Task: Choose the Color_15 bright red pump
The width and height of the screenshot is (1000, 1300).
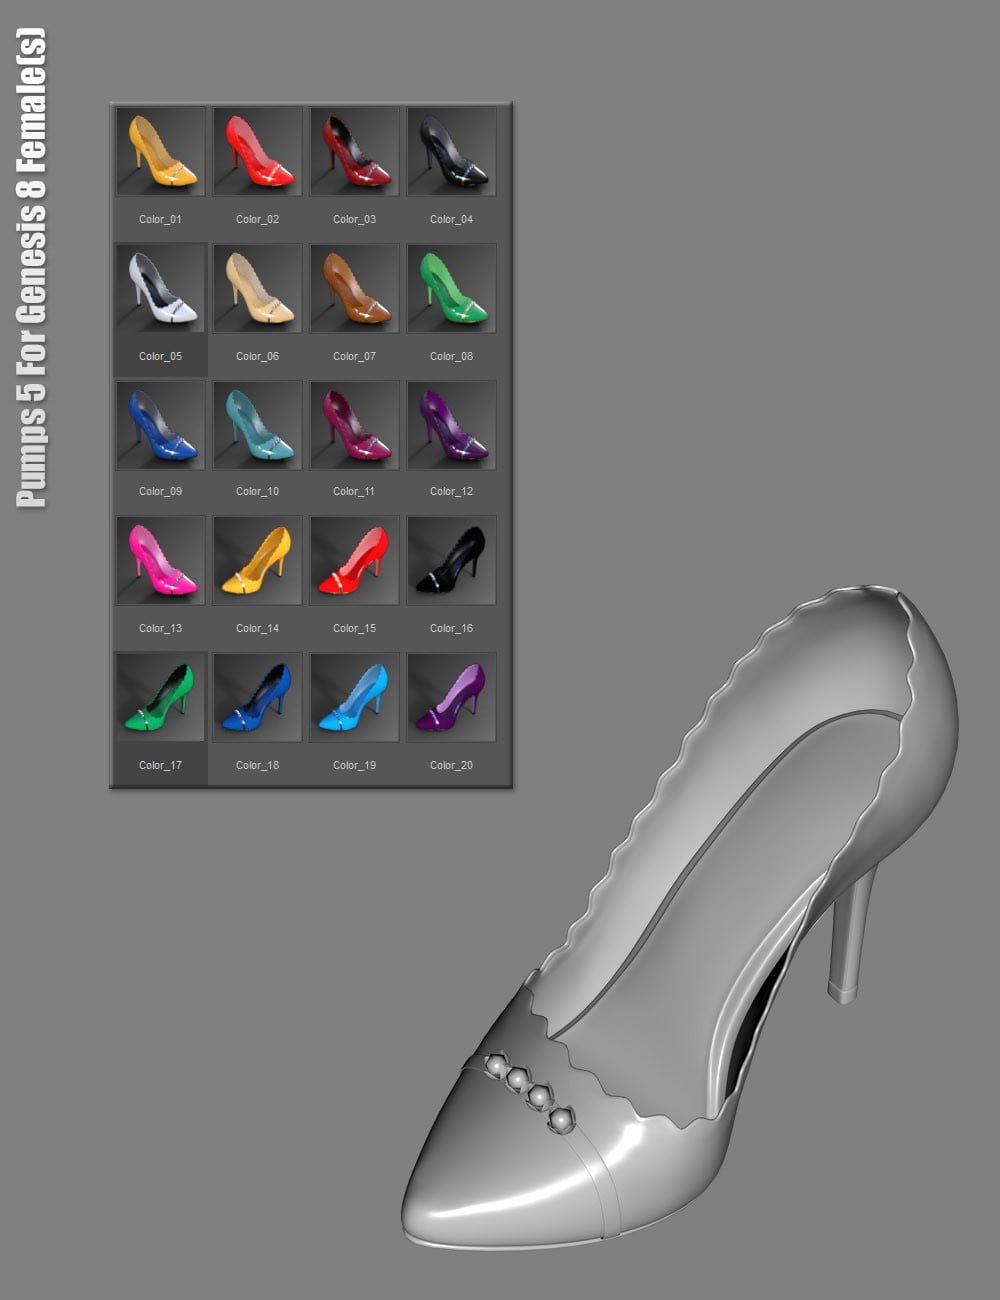Action: [354, 561]
